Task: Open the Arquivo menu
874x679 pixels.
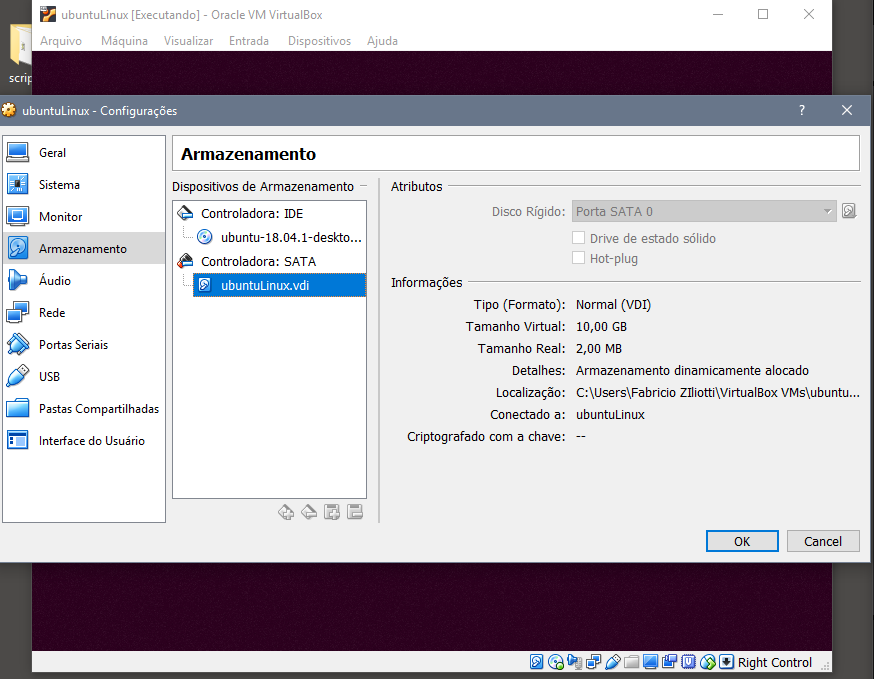Action: point(61,41)
